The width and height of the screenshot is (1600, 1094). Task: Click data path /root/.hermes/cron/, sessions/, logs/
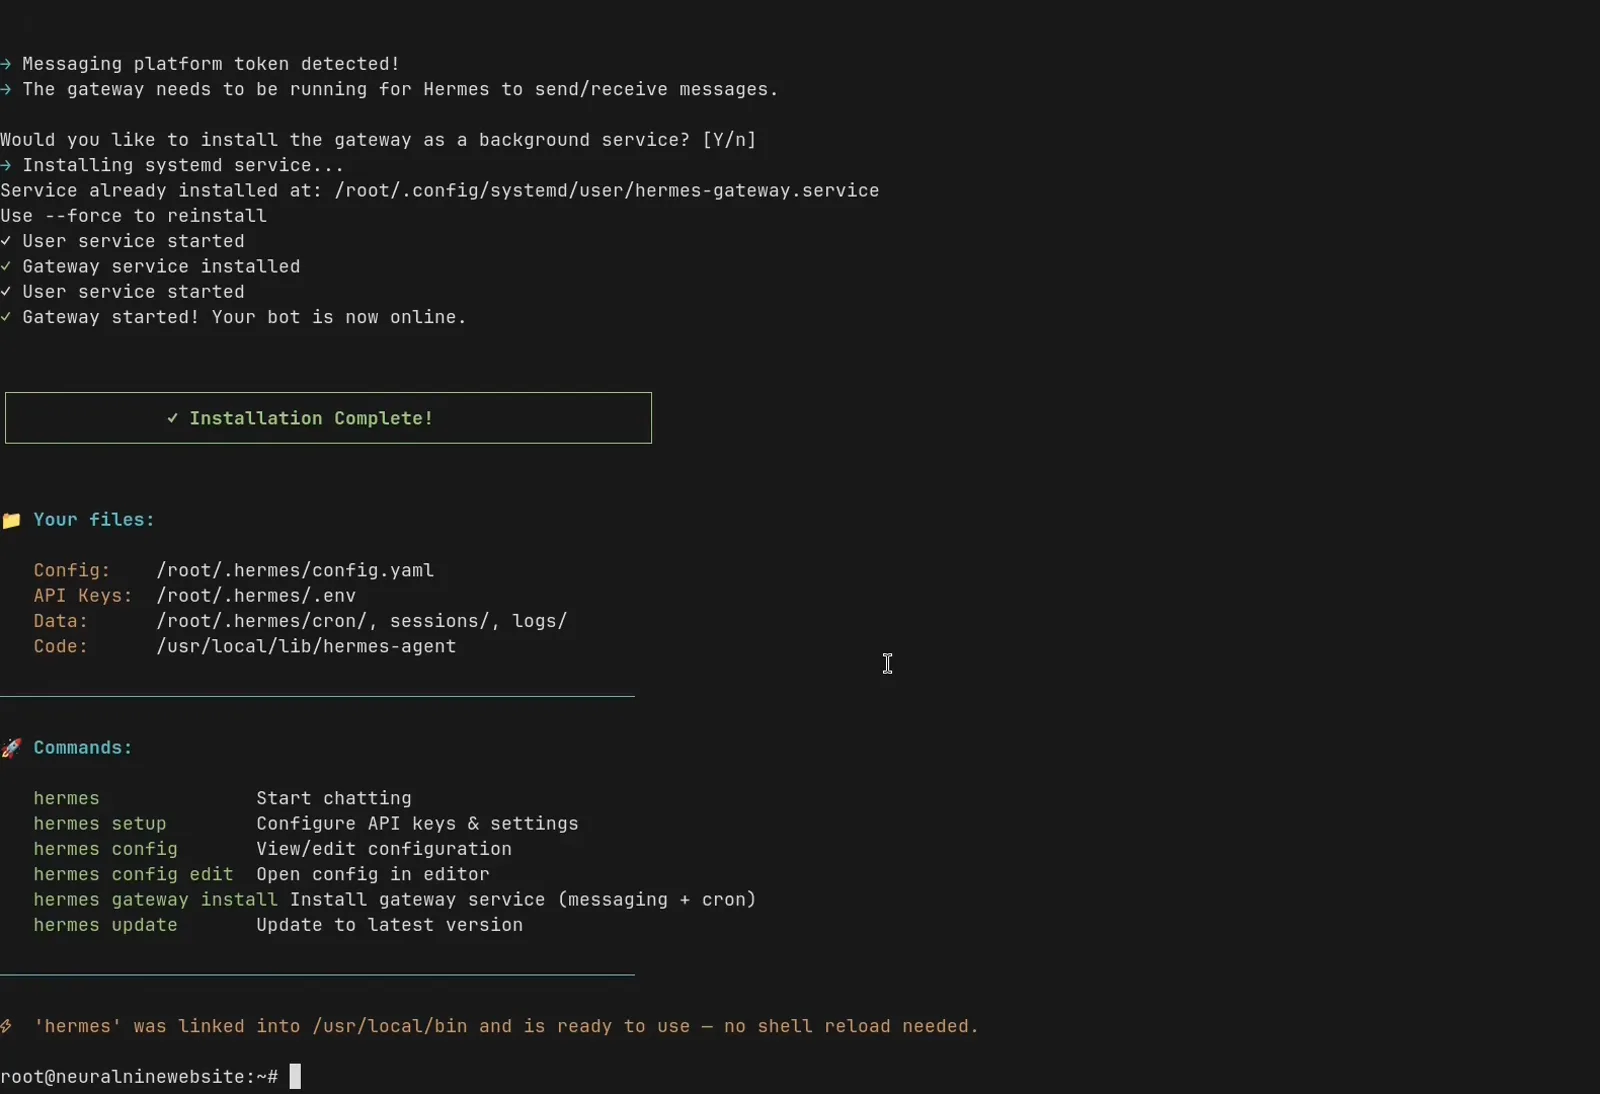[362, 621]
